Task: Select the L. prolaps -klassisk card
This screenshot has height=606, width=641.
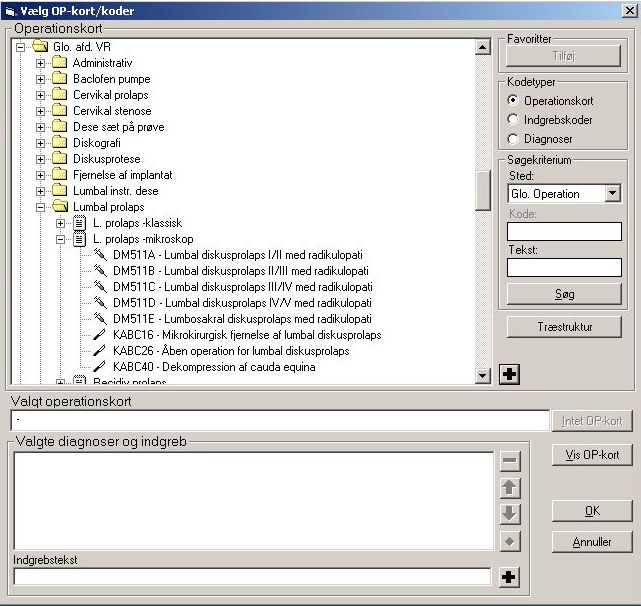Action: point(137,223)
